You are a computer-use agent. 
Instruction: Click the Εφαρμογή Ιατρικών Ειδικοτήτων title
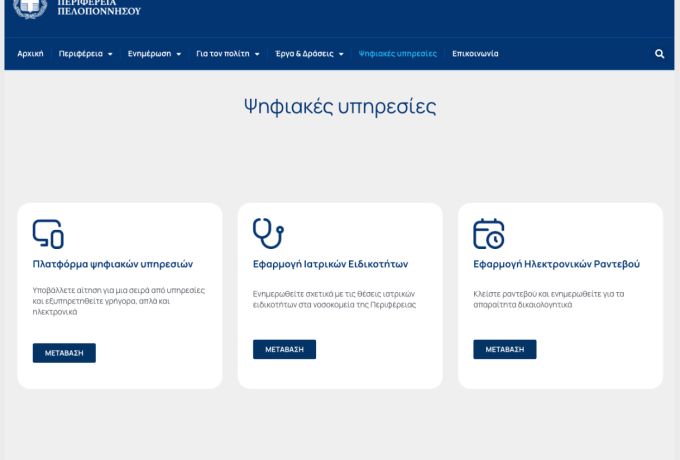click(x=330, y=265)
